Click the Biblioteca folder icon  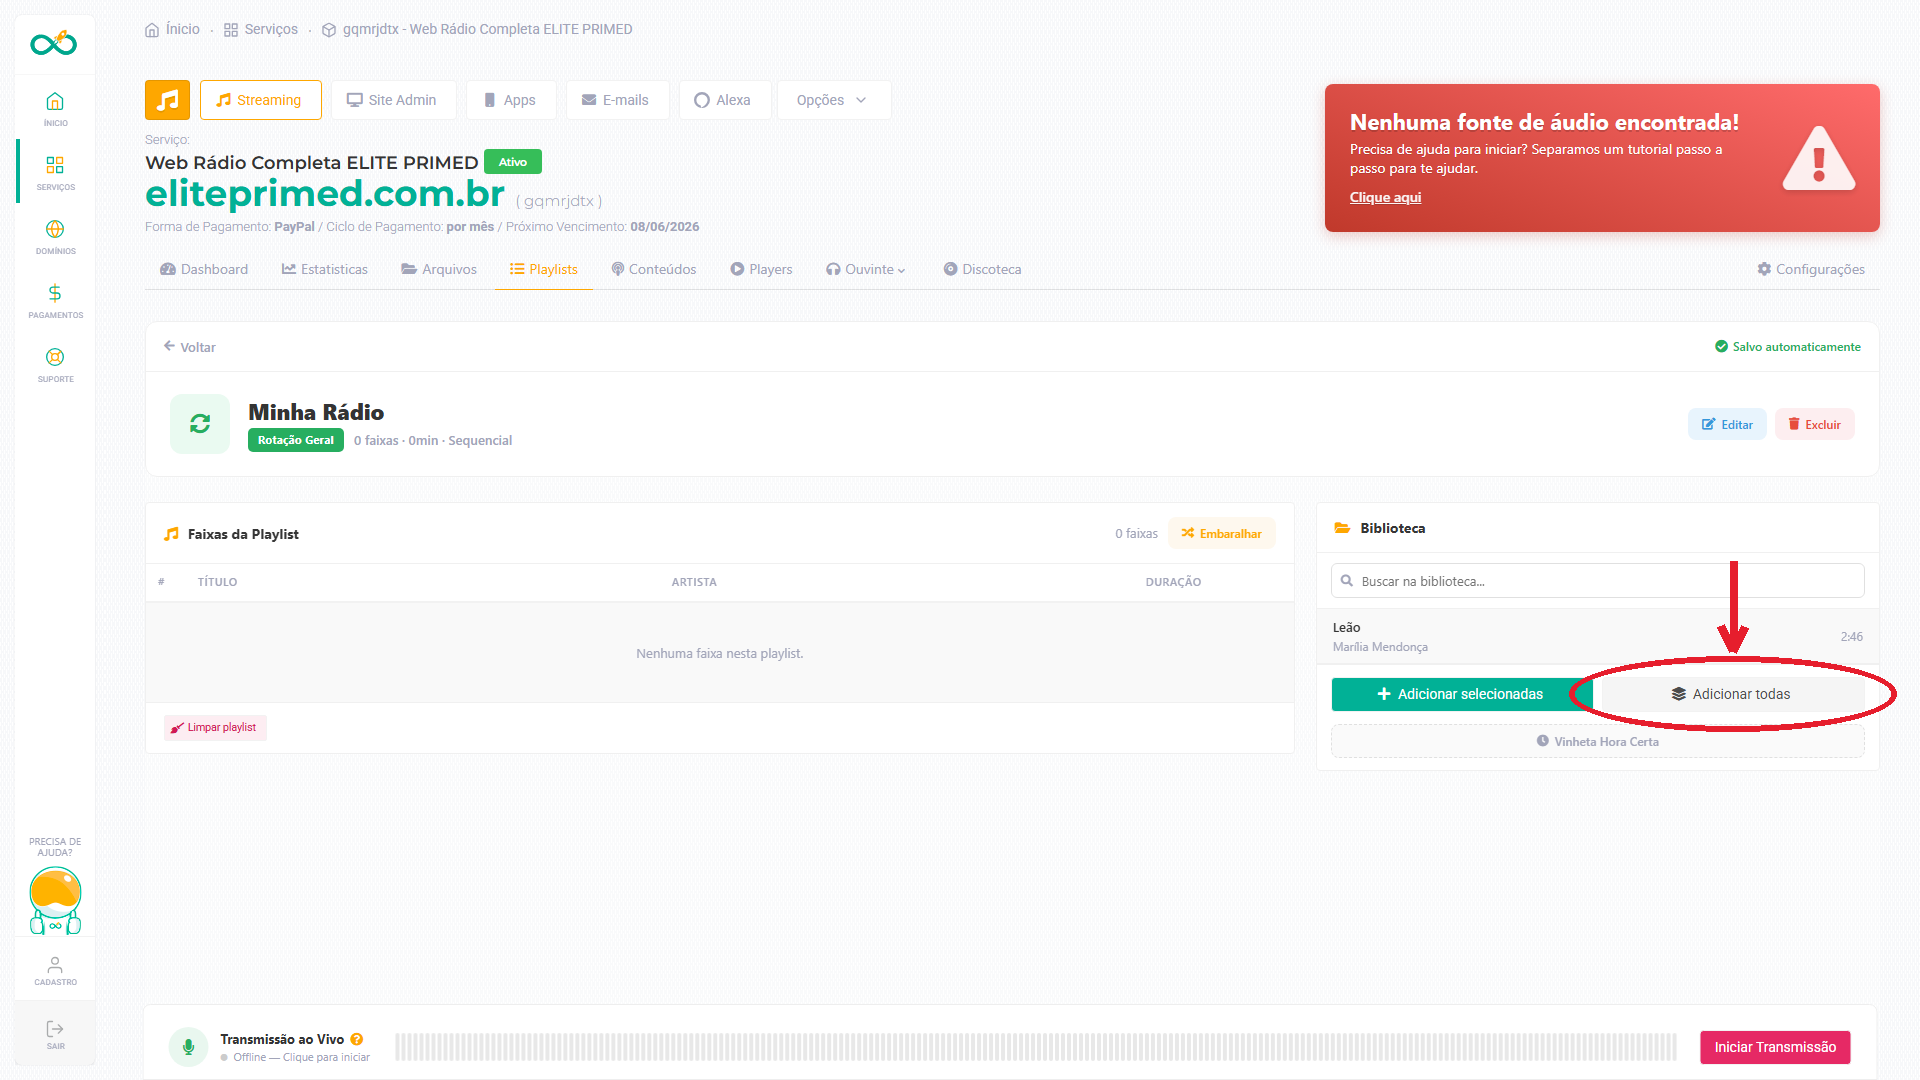(1342, 528)
